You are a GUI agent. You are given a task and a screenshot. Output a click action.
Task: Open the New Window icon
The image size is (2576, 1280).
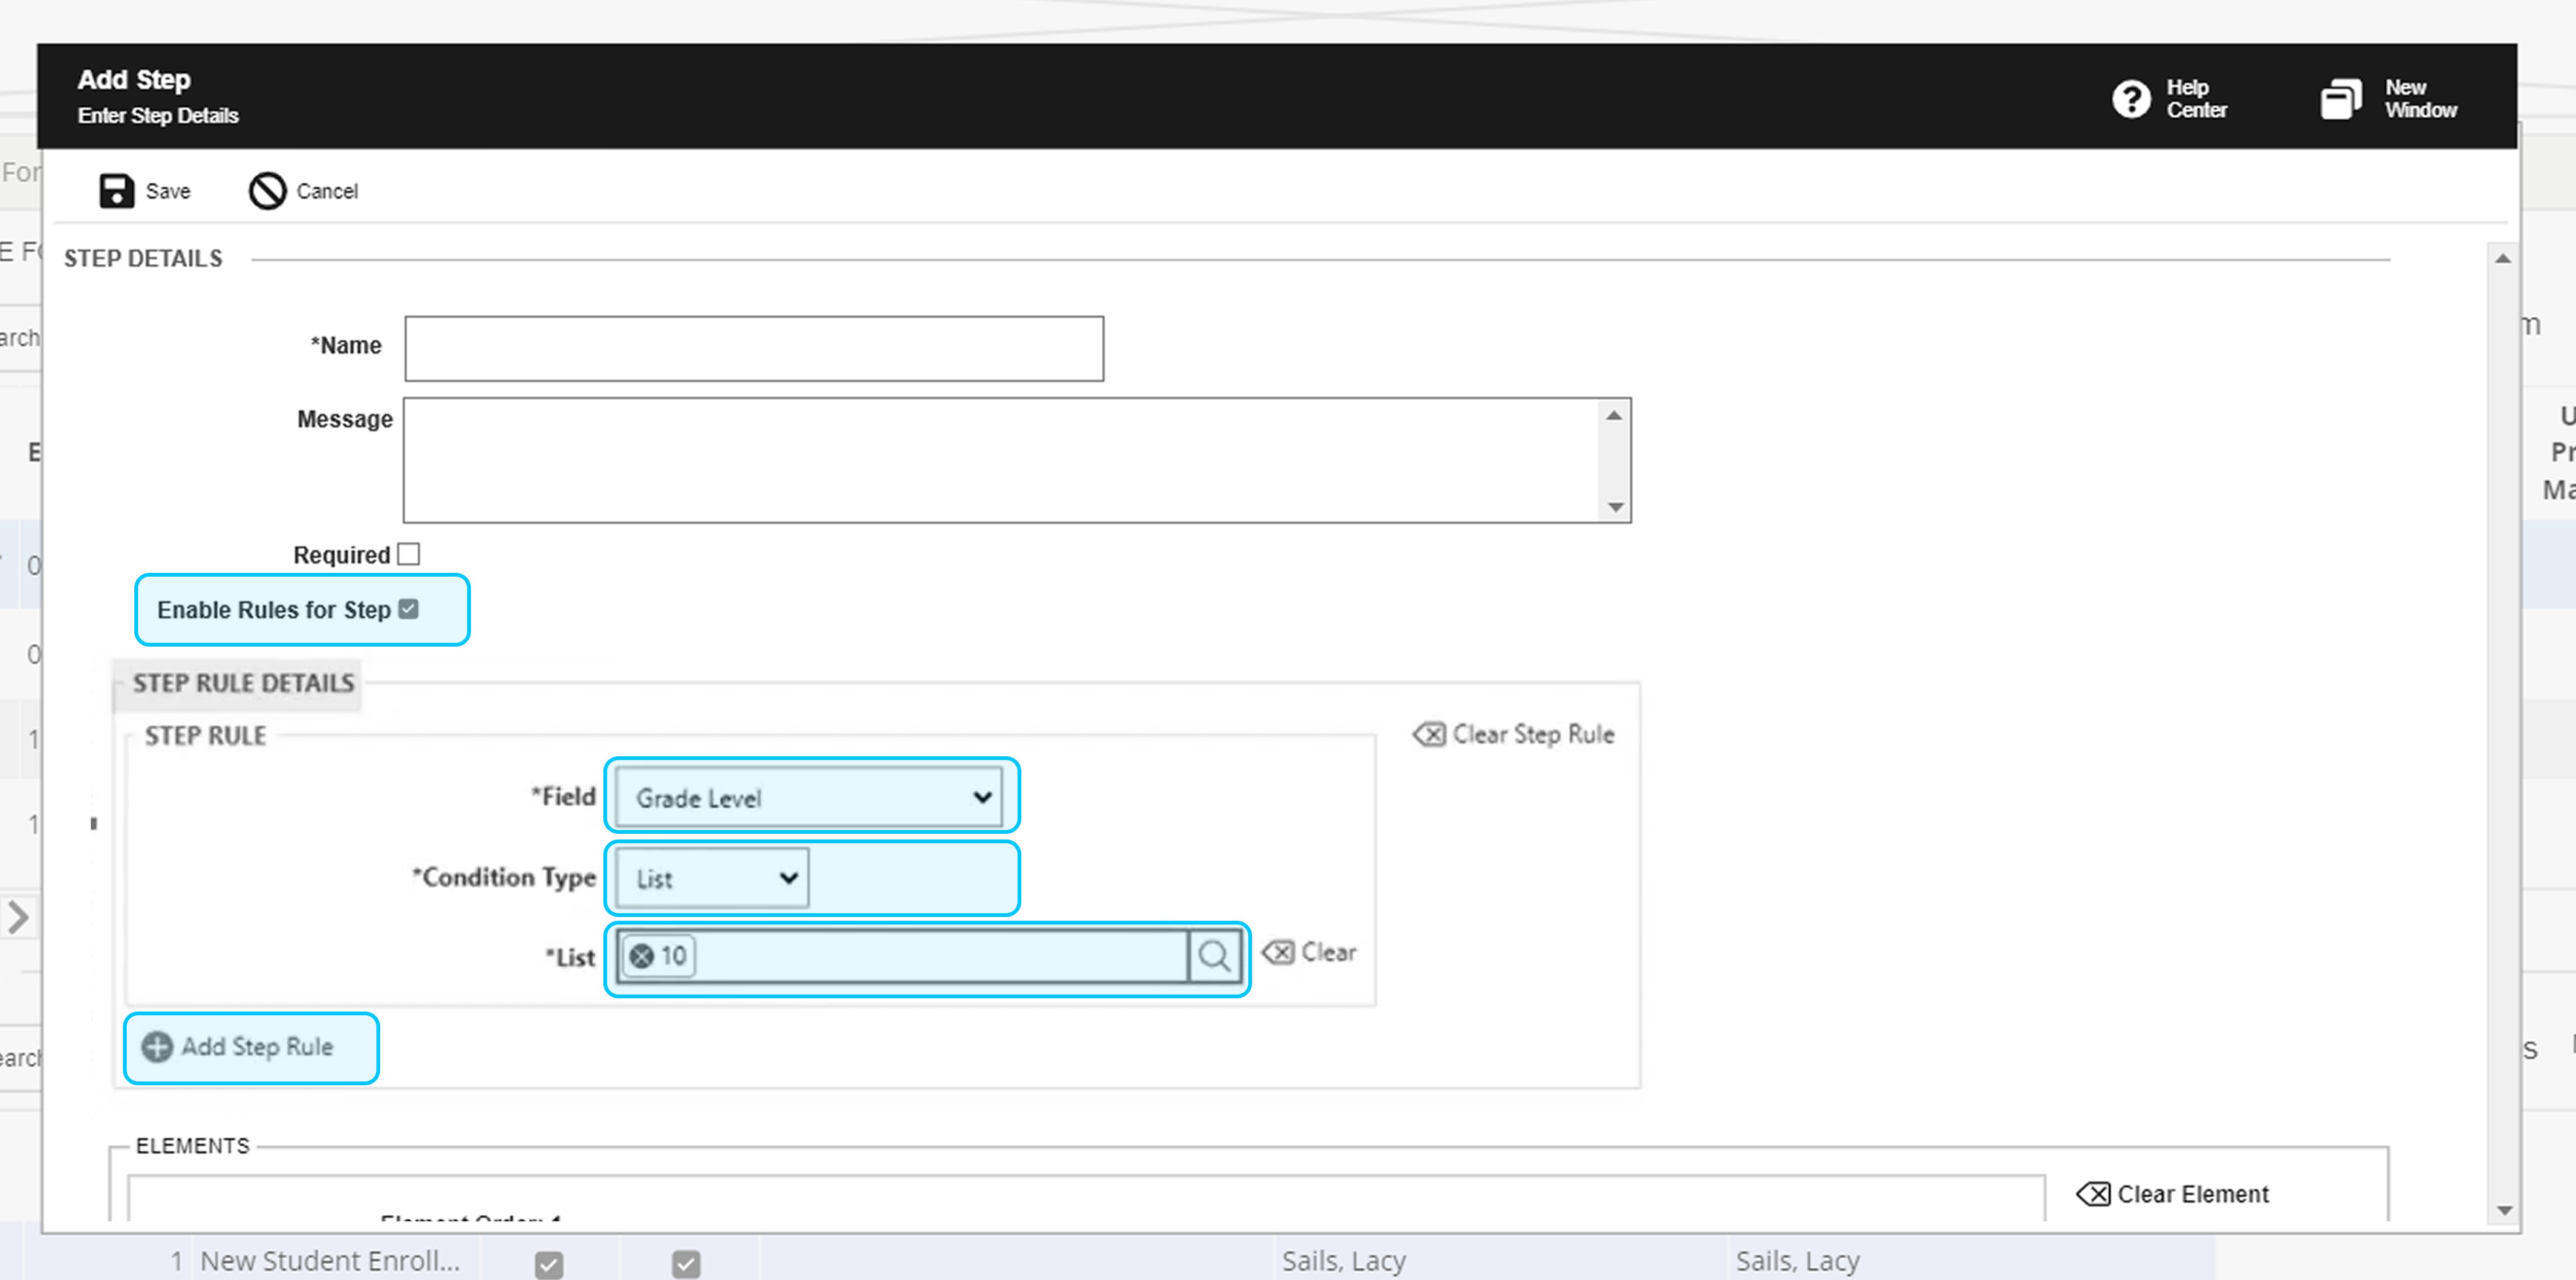click(x=2341, y=99)
